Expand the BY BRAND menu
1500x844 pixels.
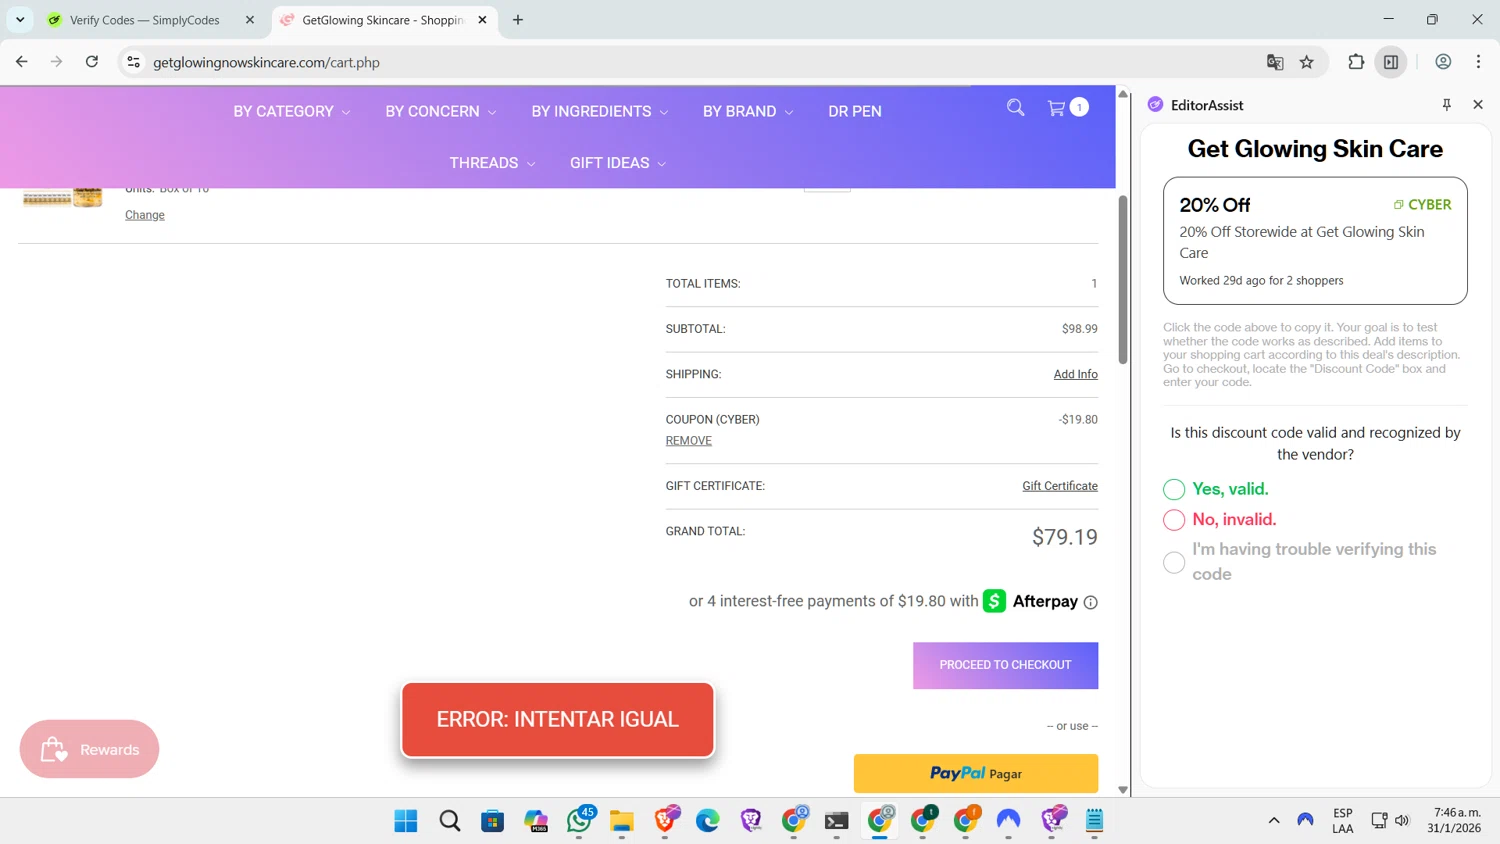748,111
